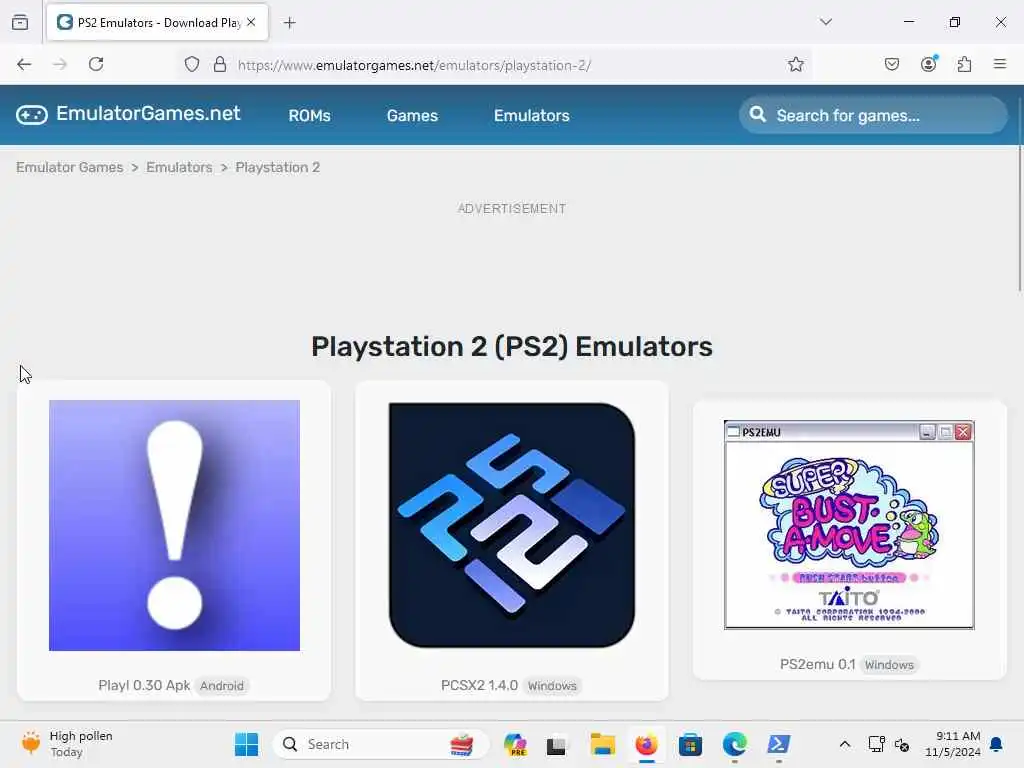Open the High pollen weather widget
This screenshot has width=1024, height=768.
point(67,744)
